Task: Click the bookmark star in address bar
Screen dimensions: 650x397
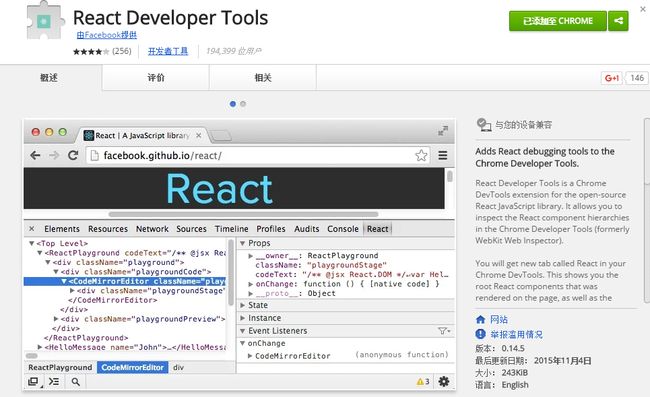Action: (x=421, y=155)
